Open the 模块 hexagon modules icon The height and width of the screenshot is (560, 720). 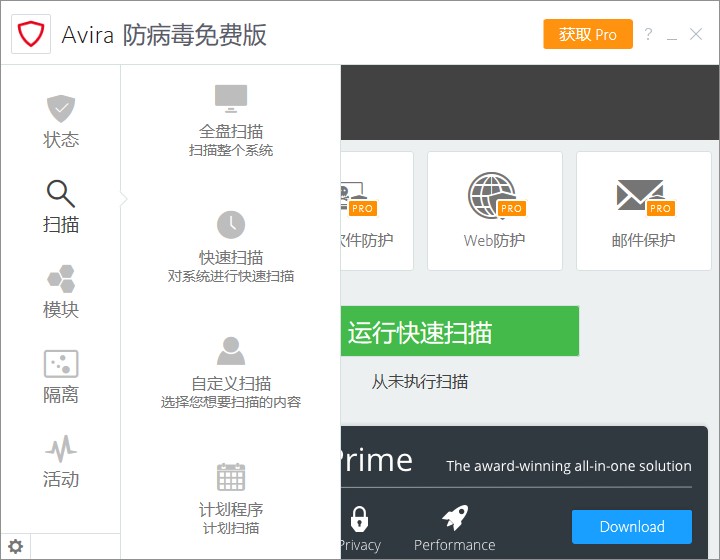61,278
